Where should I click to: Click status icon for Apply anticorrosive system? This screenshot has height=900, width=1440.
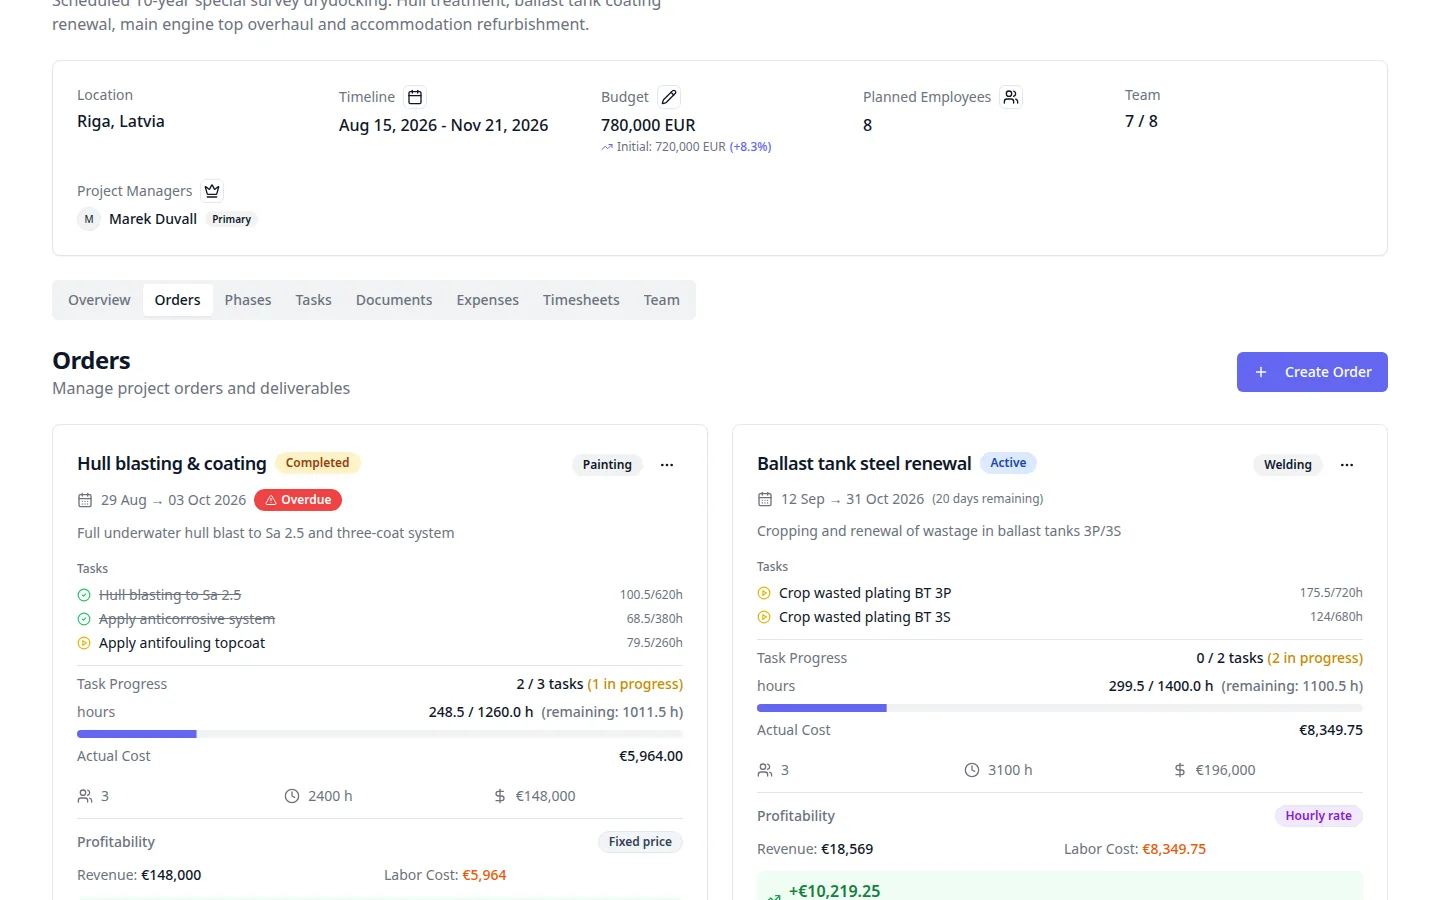(84, 619)
